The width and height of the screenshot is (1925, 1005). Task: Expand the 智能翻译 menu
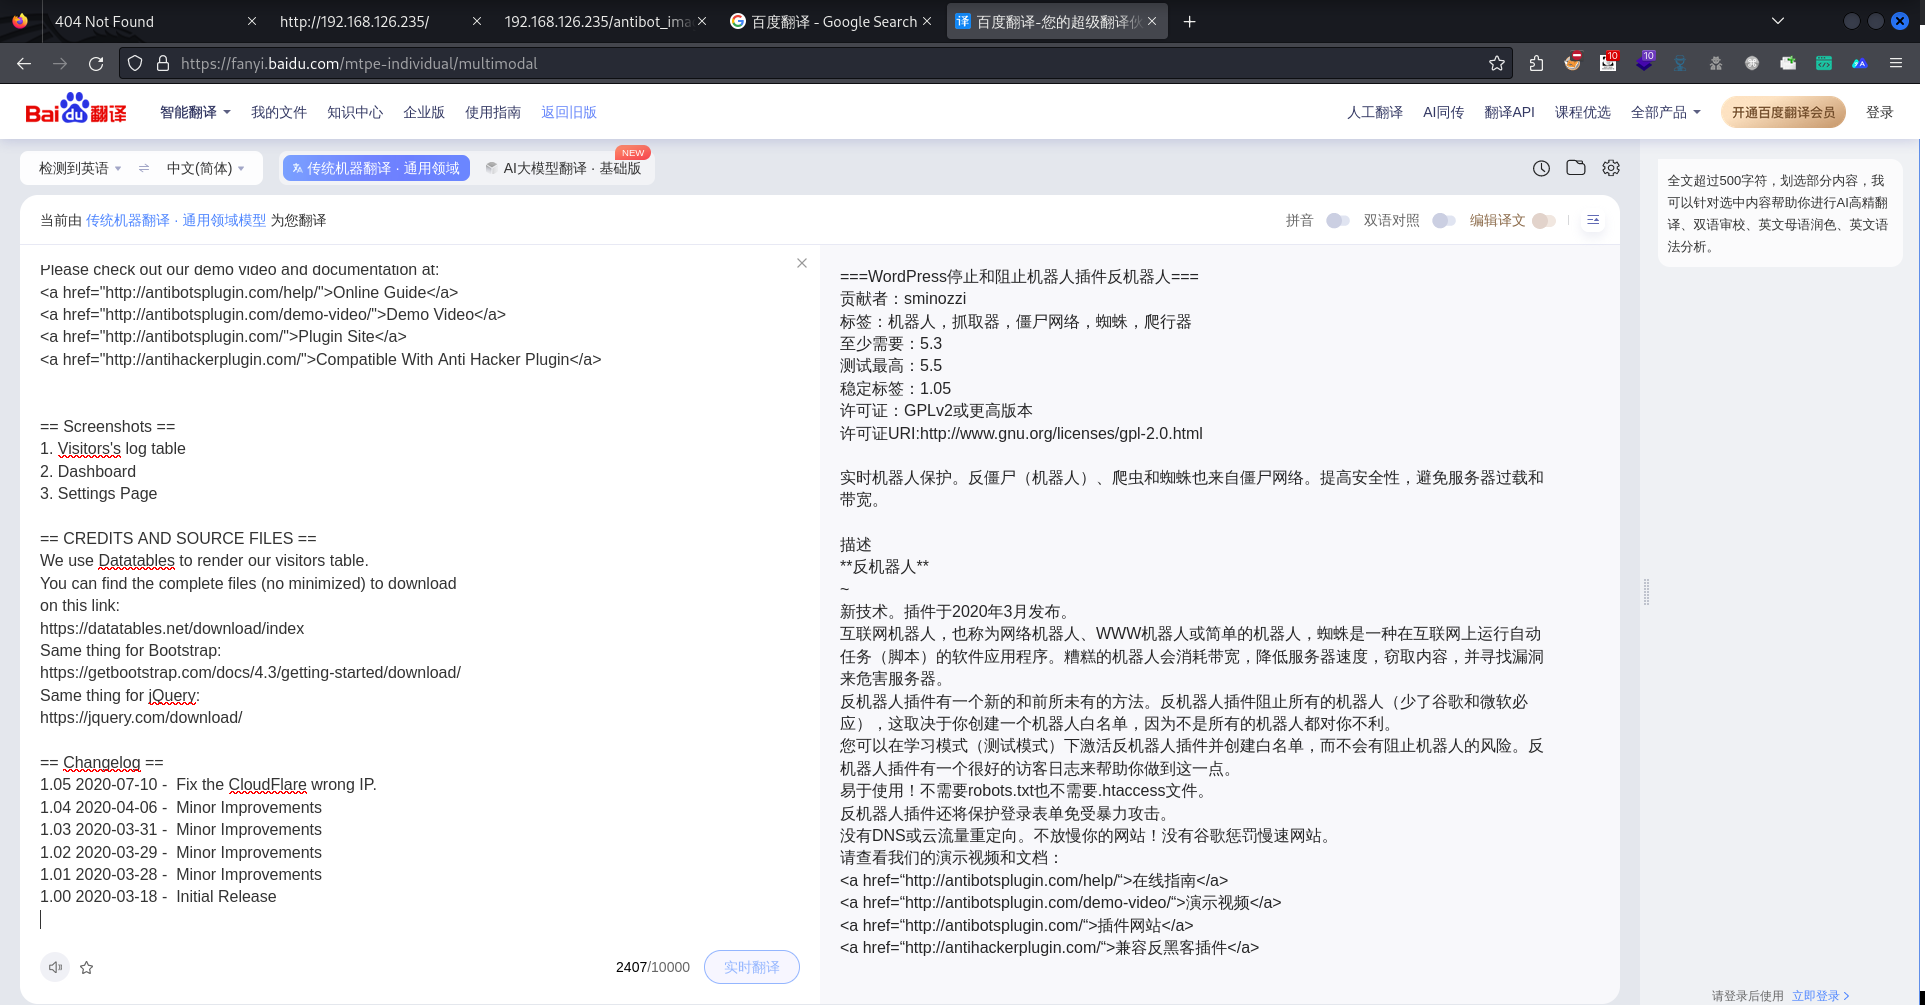click(x=195, y=112)
